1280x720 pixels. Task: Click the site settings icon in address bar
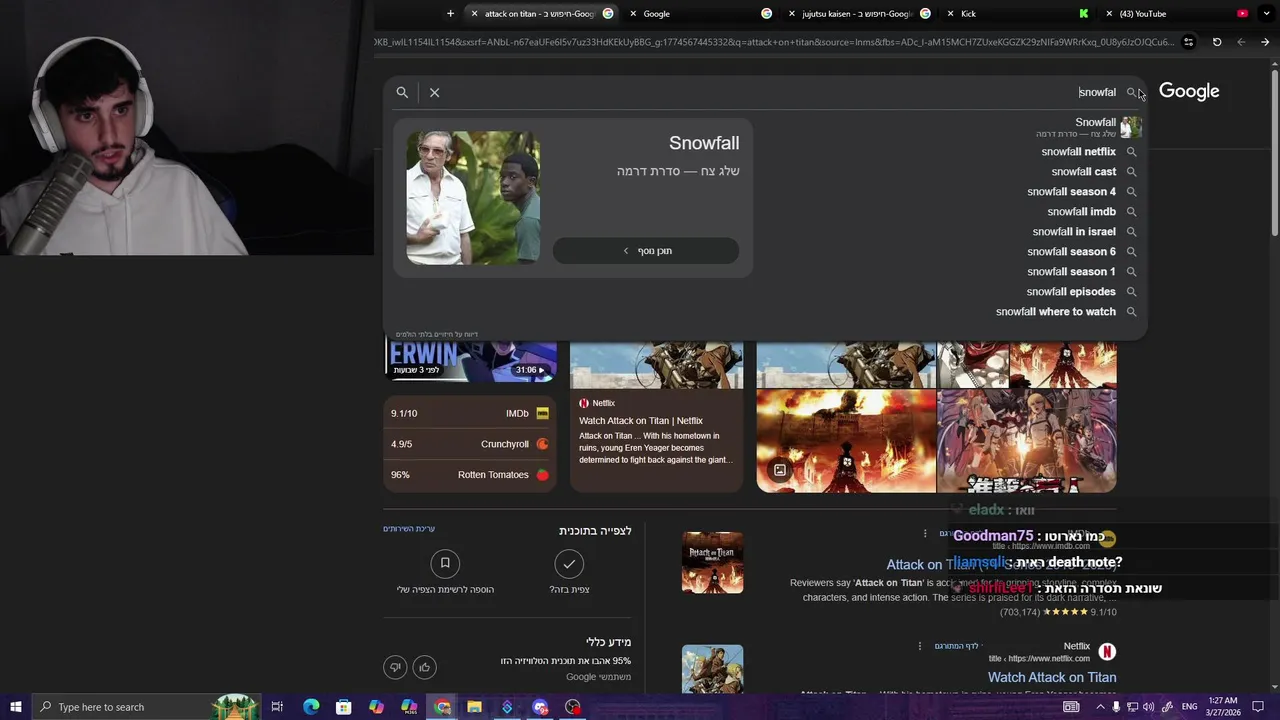(x=1188, y=42)
